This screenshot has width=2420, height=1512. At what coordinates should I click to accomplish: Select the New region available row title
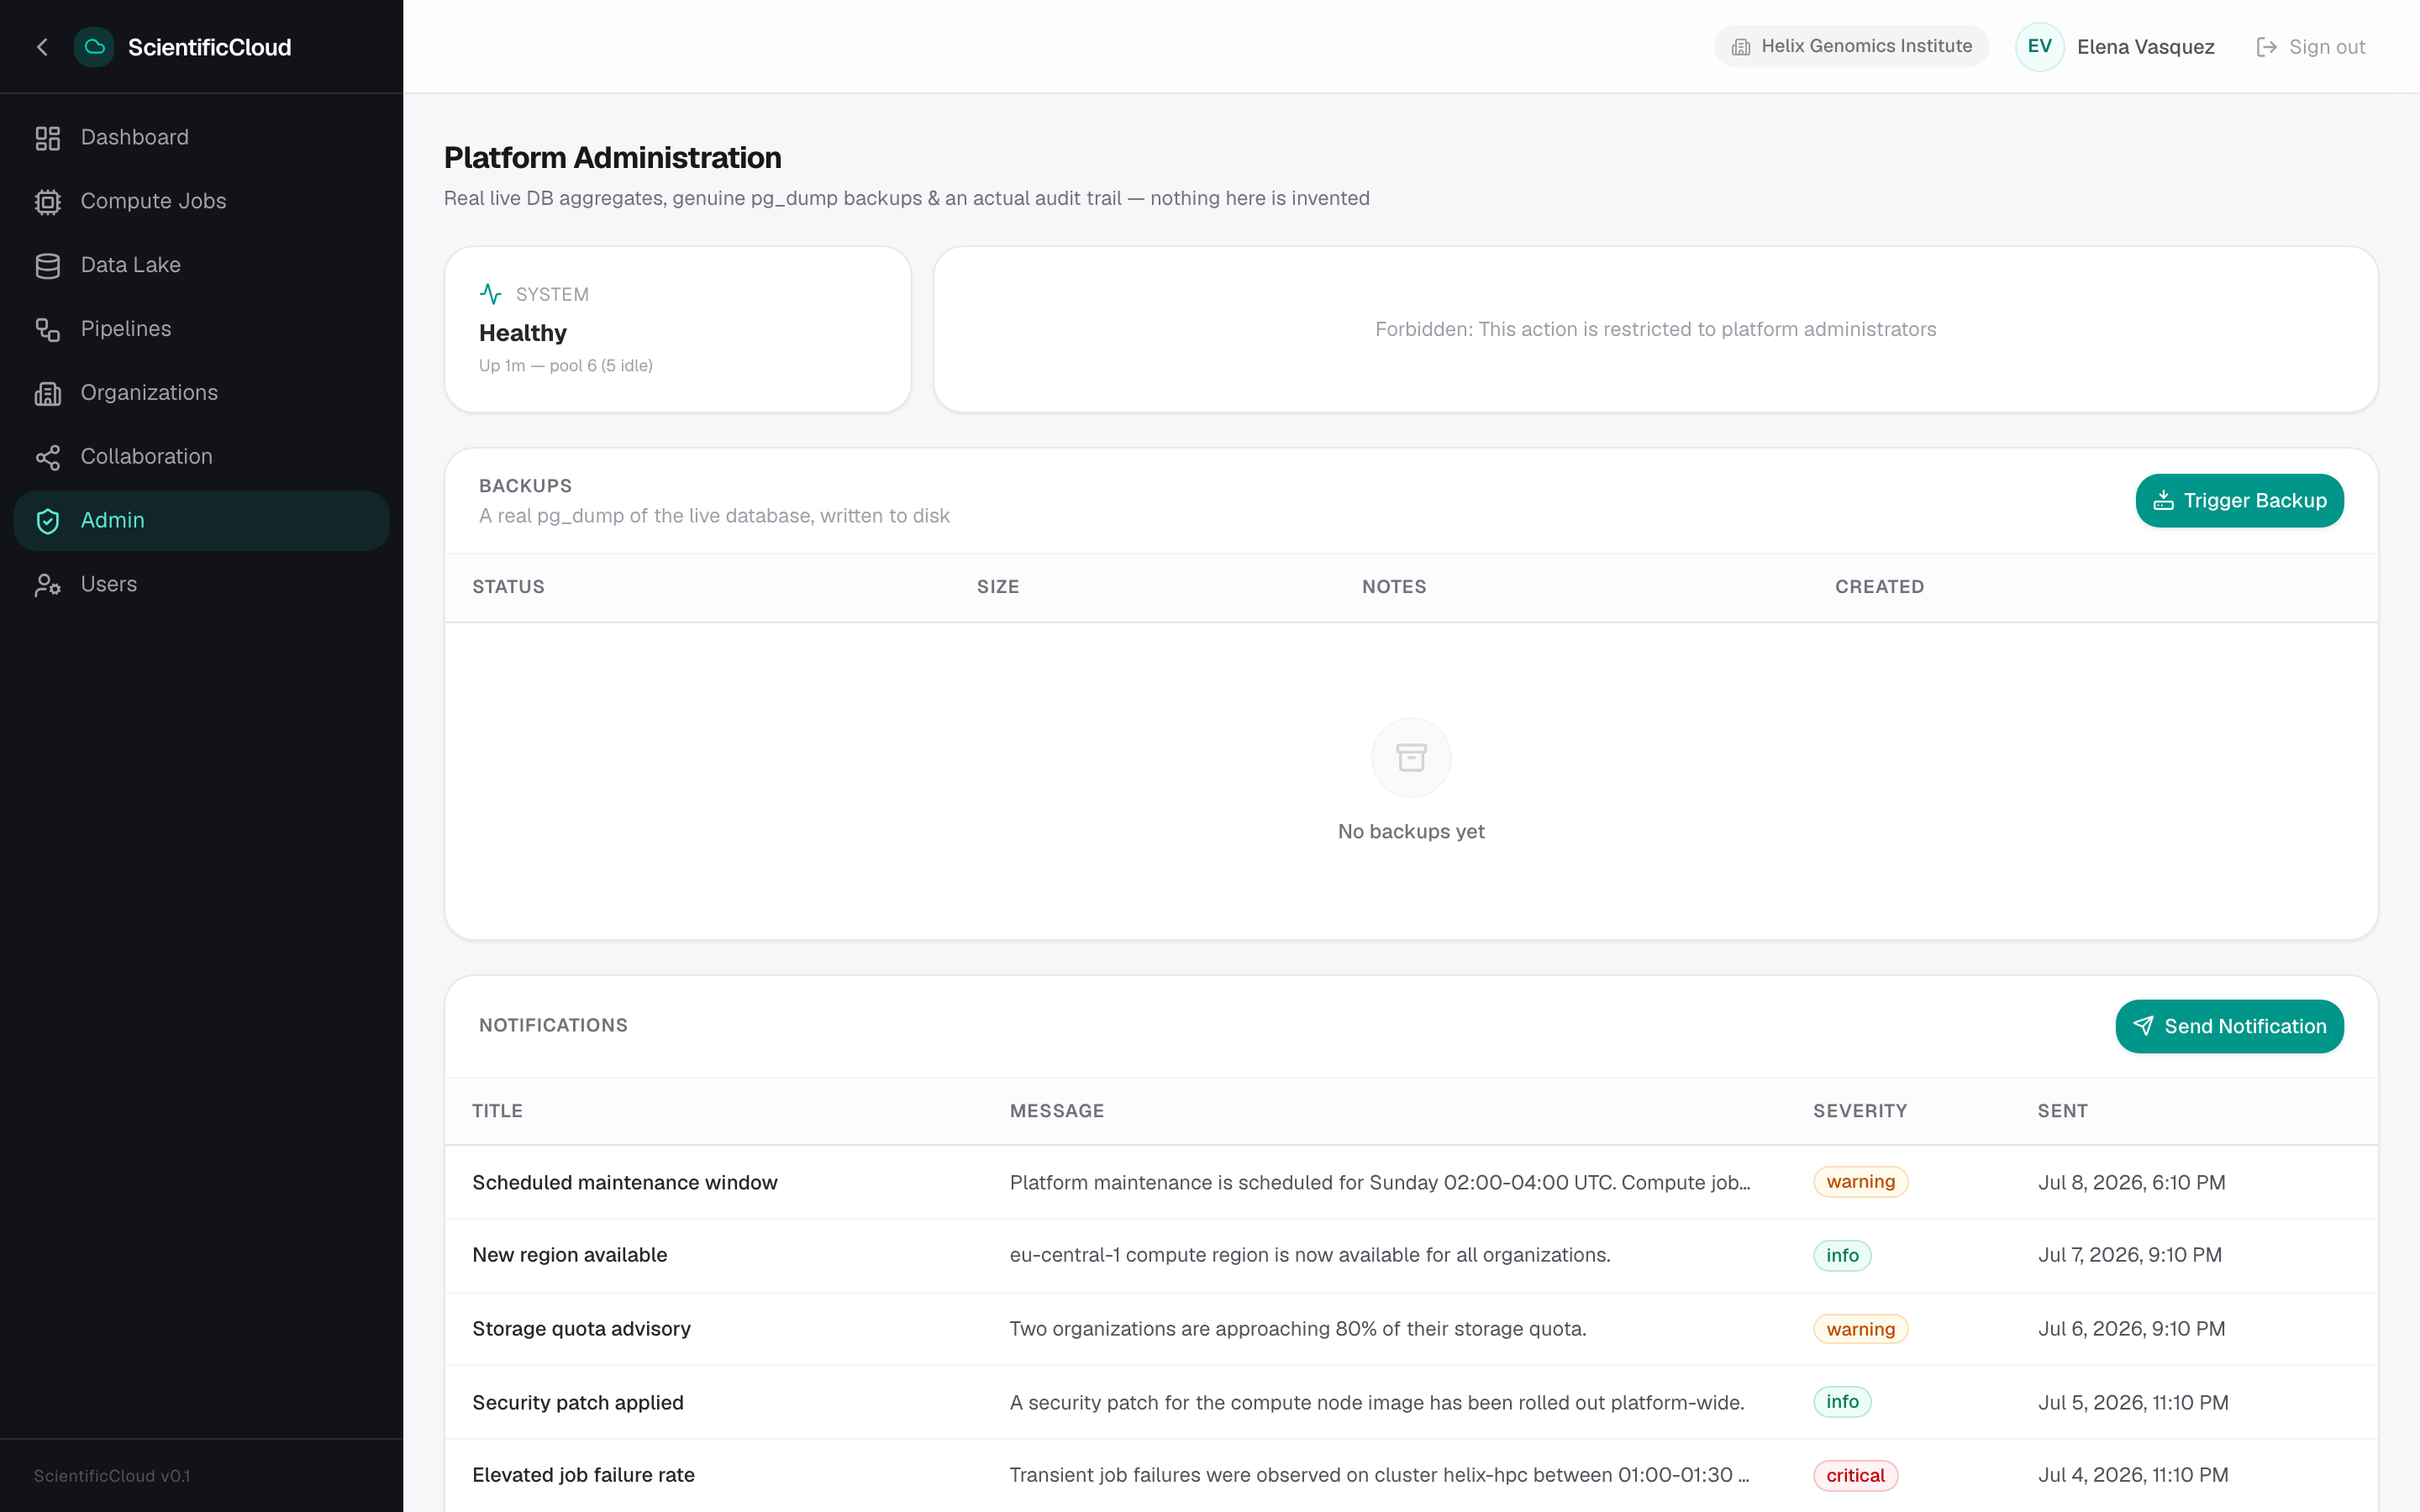[569, 1255]
